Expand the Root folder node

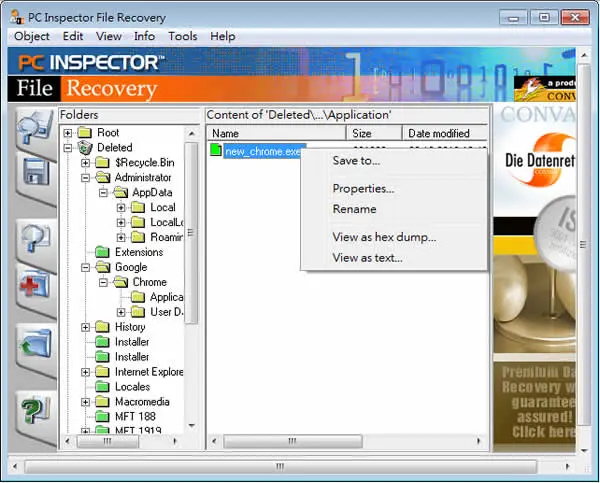point(68,133)
